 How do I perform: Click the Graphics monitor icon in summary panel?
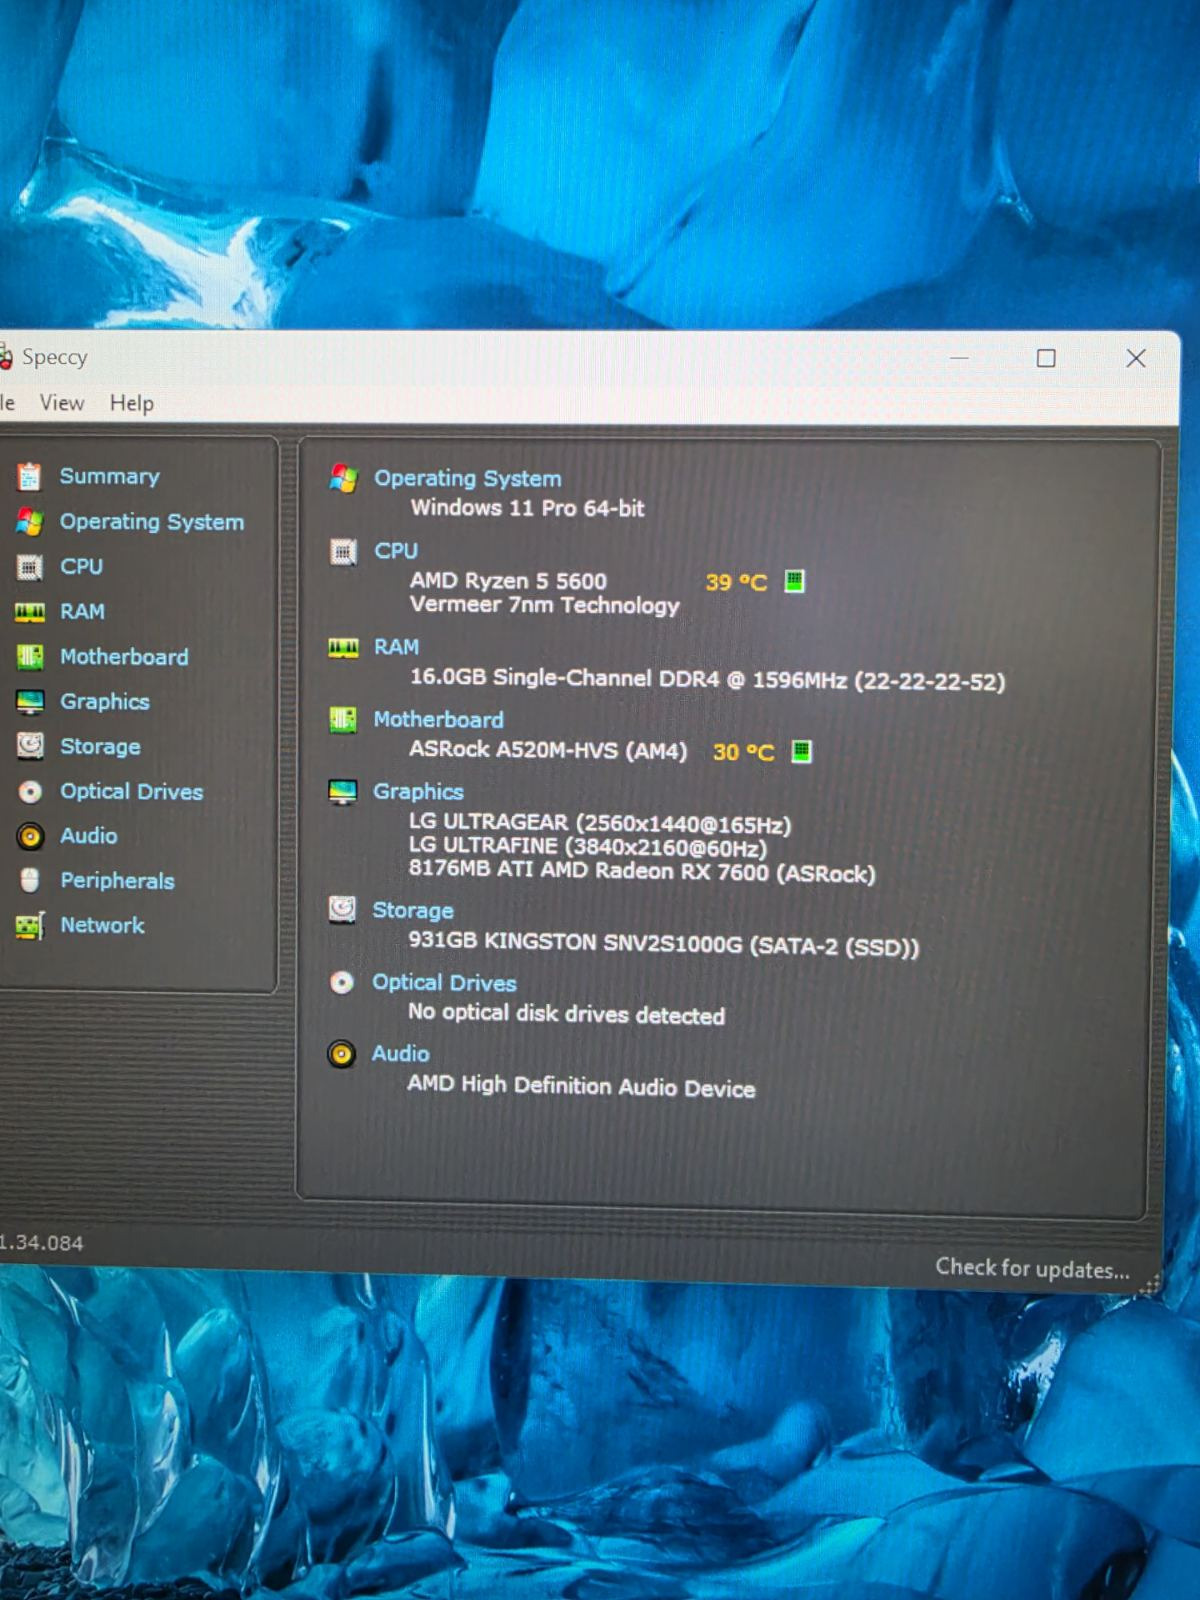(342, 792)
